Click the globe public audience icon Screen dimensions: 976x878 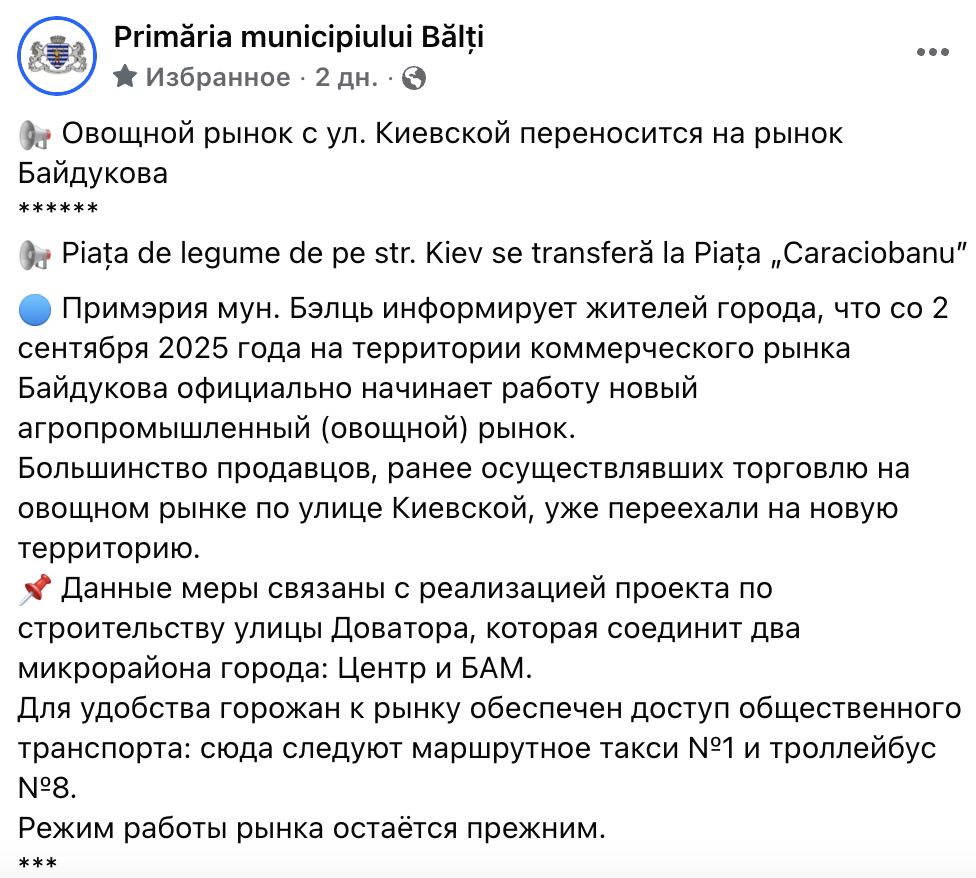click(414, 78)
